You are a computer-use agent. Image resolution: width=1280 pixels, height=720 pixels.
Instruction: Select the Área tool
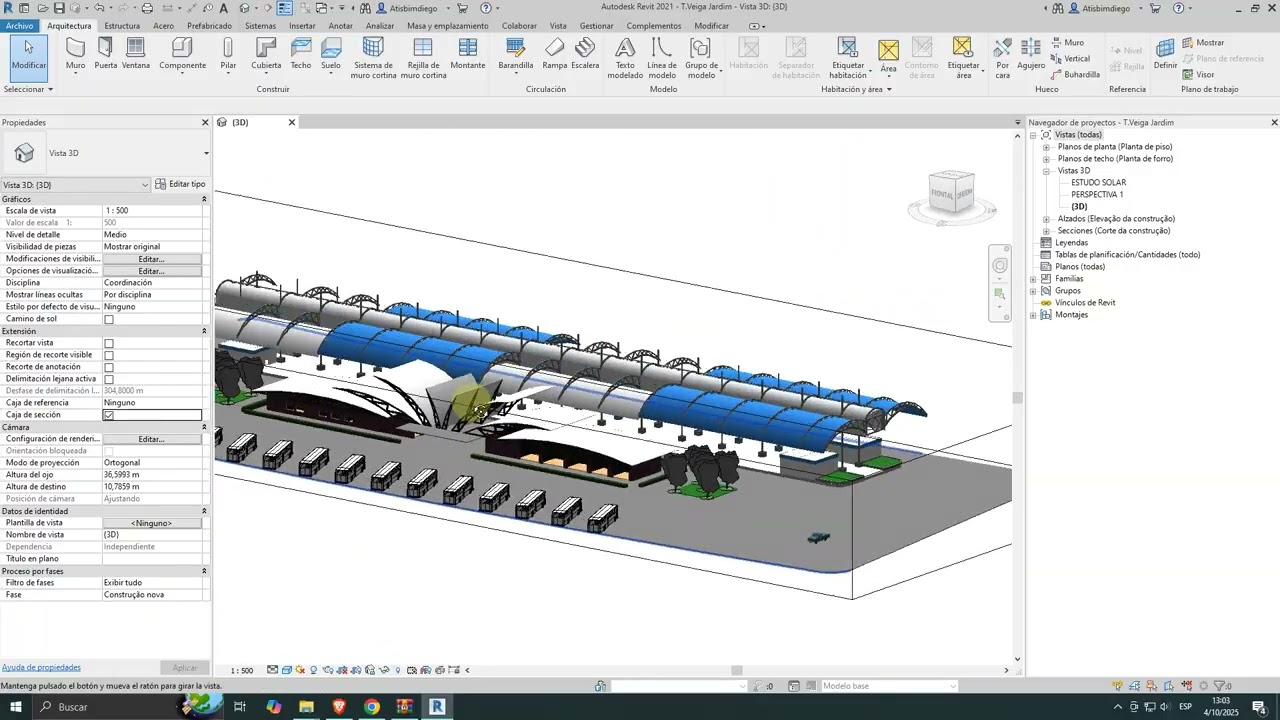[x=888, y=56]
